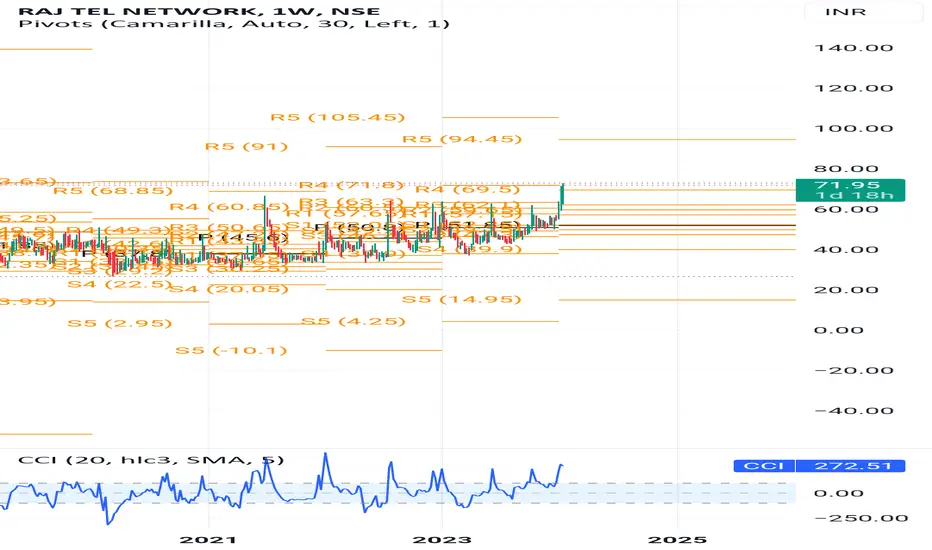932x550 pixels.
Task: Click the 20.00 price axis label
Action: click(846, 290)
